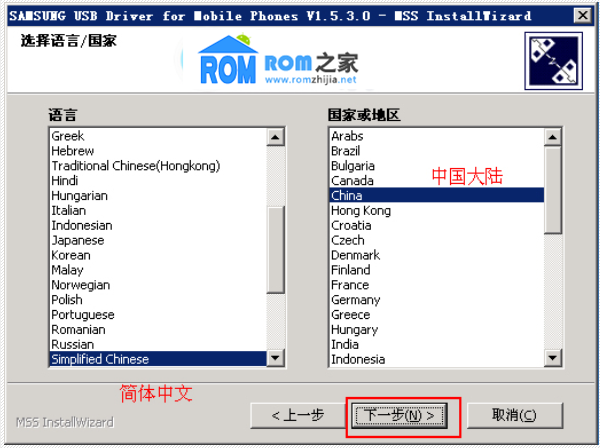Select Japanese in the language list
600x448 pixels.
pos(158,240)
